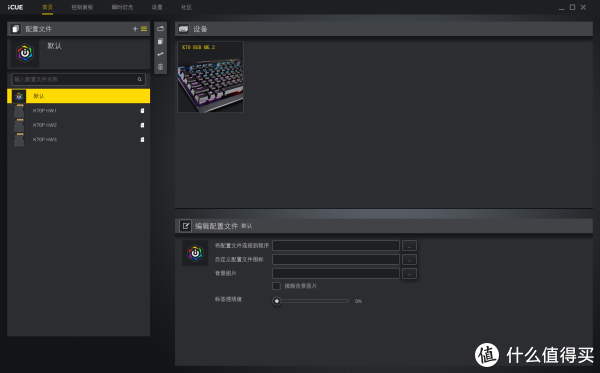This screenshot has width=600, height=373.
Task: Delete profile using the trash icon
Action: pos(160,67)
